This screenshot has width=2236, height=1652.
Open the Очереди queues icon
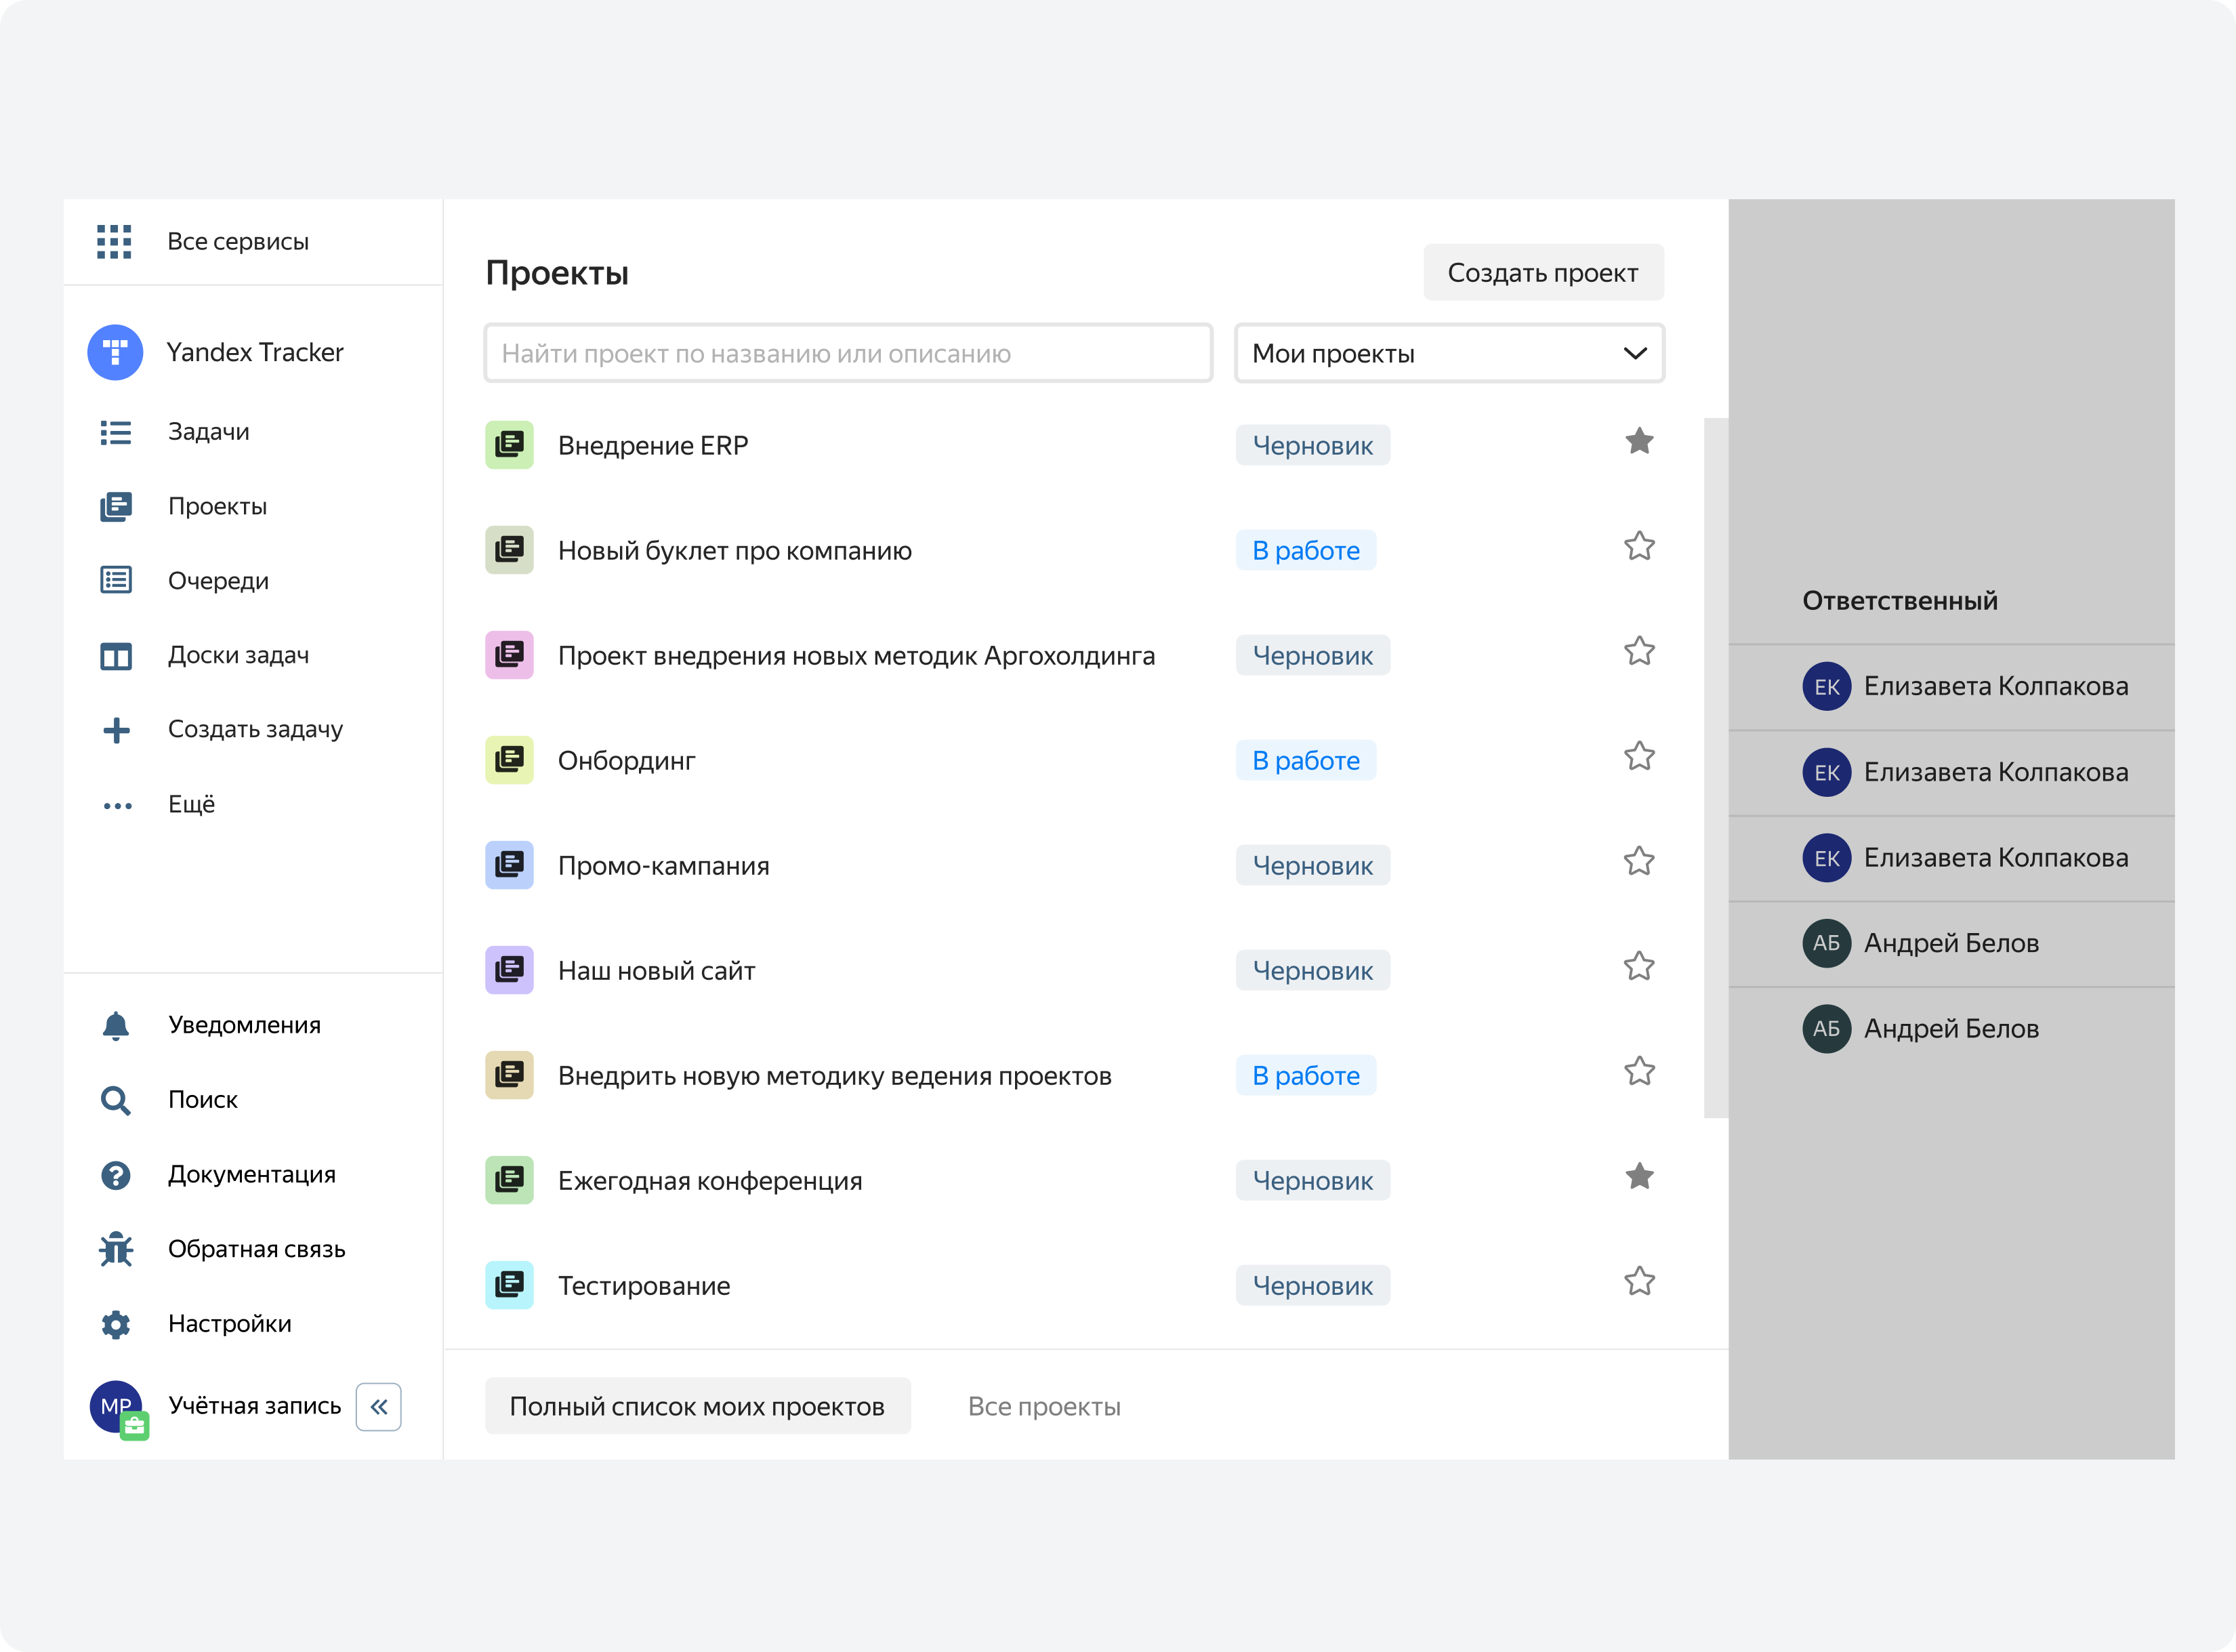116,580
